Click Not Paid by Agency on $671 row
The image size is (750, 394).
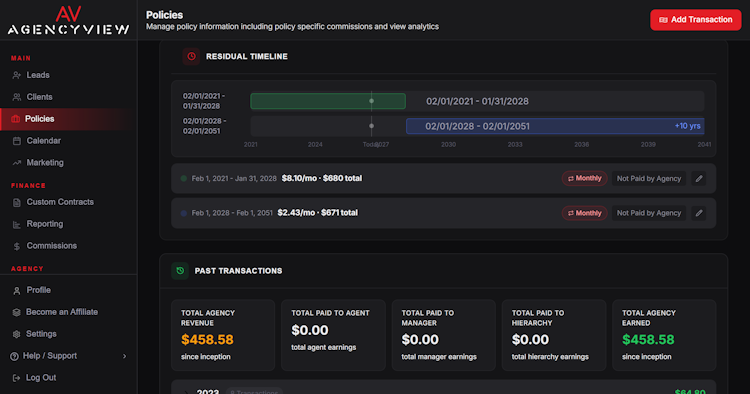click(x=649, y=213)
